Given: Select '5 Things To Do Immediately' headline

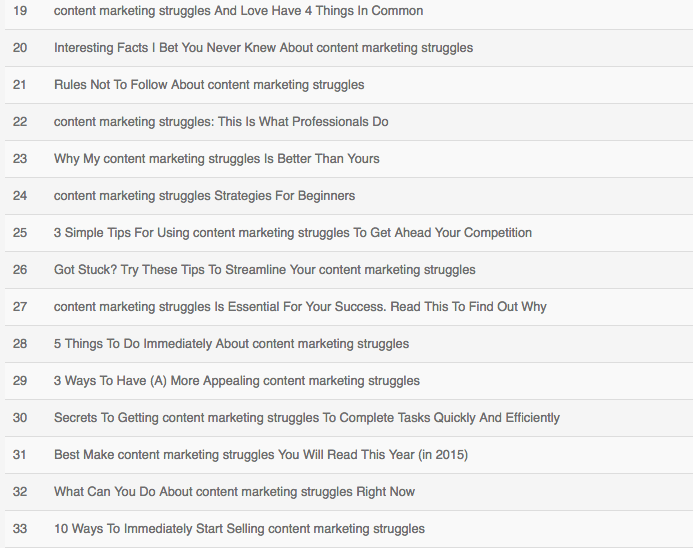Looking at the screenshot, I should coord(231,344).
